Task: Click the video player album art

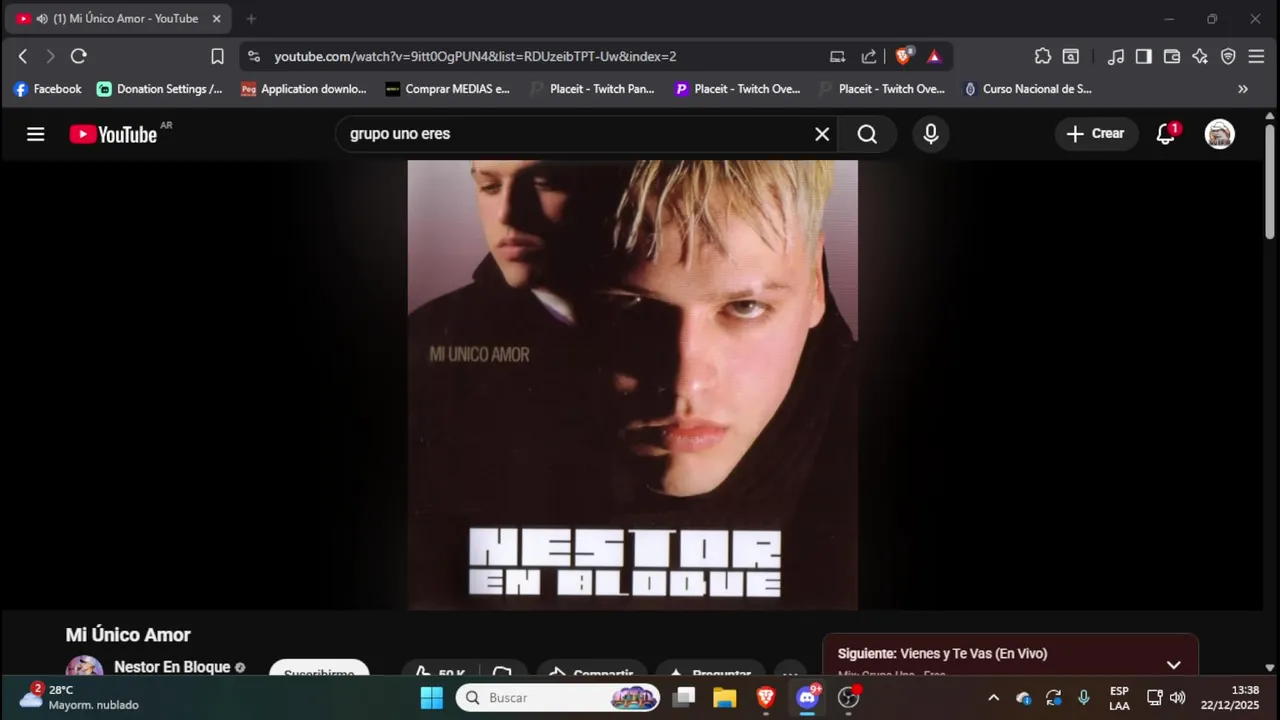Action: (x=632, y=385)
